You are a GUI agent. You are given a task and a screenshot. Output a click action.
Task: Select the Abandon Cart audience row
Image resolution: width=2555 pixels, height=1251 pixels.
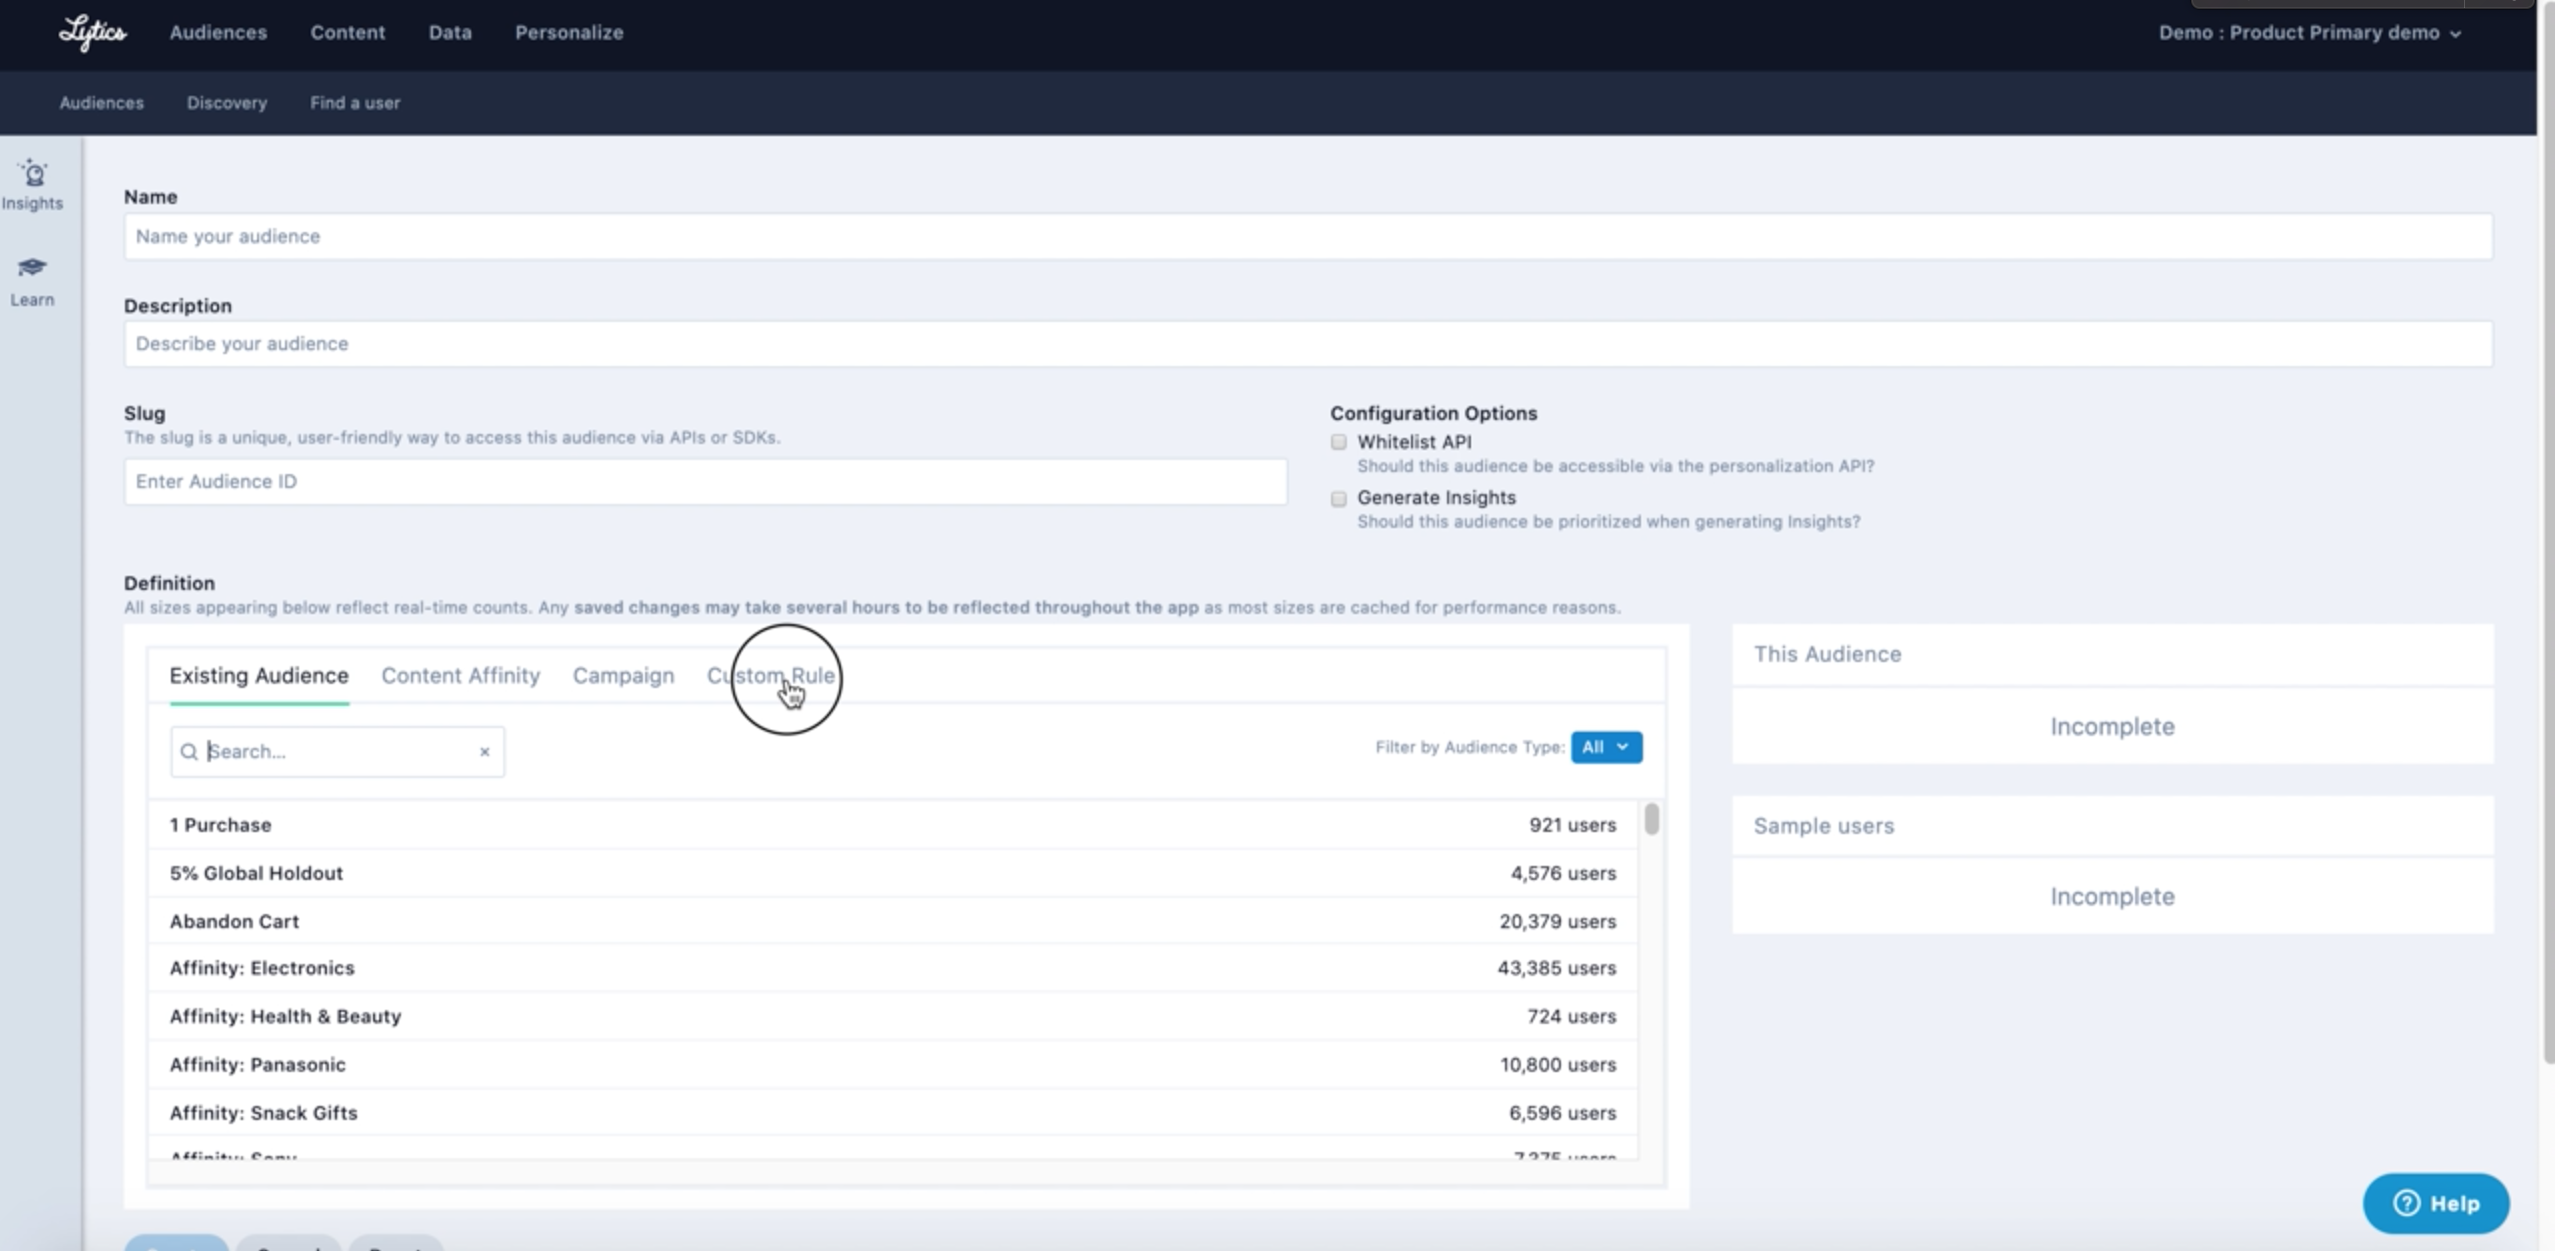pos(892,921)
